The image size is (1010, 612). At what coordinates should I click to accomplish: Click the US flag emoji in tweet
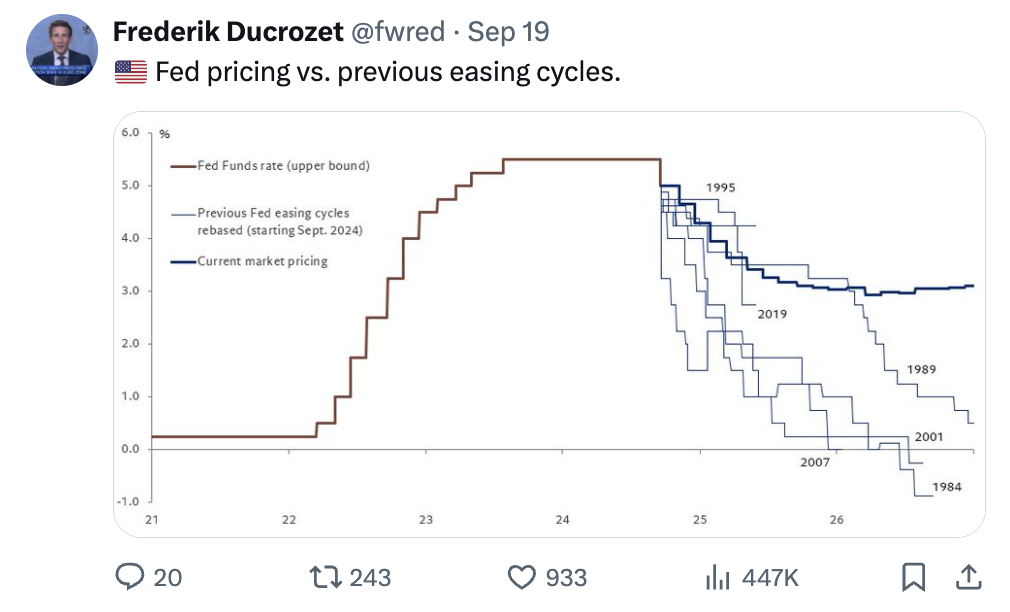click(130, 73)
